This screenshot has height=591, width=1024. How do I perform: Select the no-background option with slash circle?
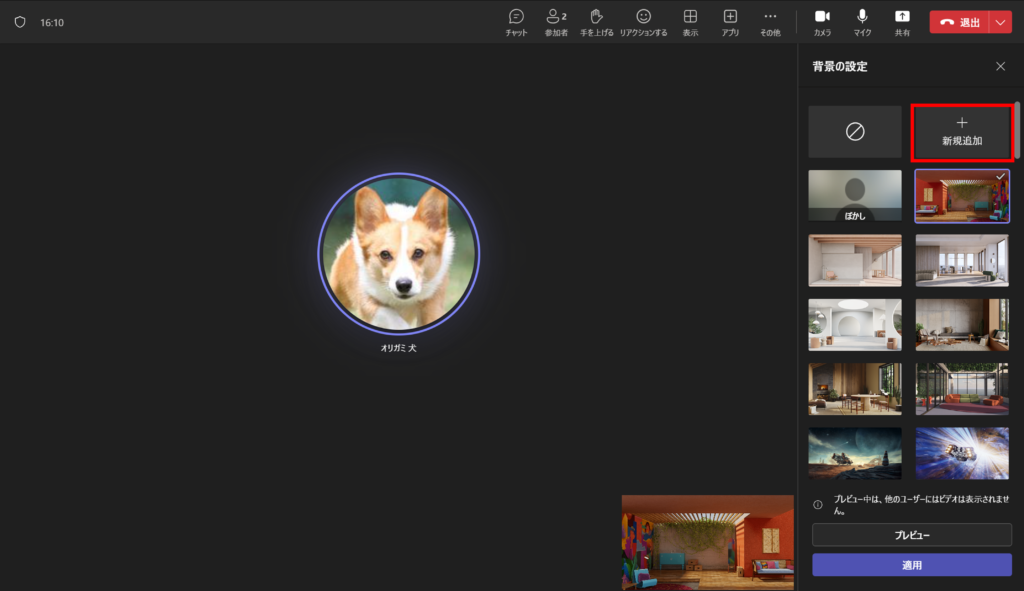[x=855, y=132]
